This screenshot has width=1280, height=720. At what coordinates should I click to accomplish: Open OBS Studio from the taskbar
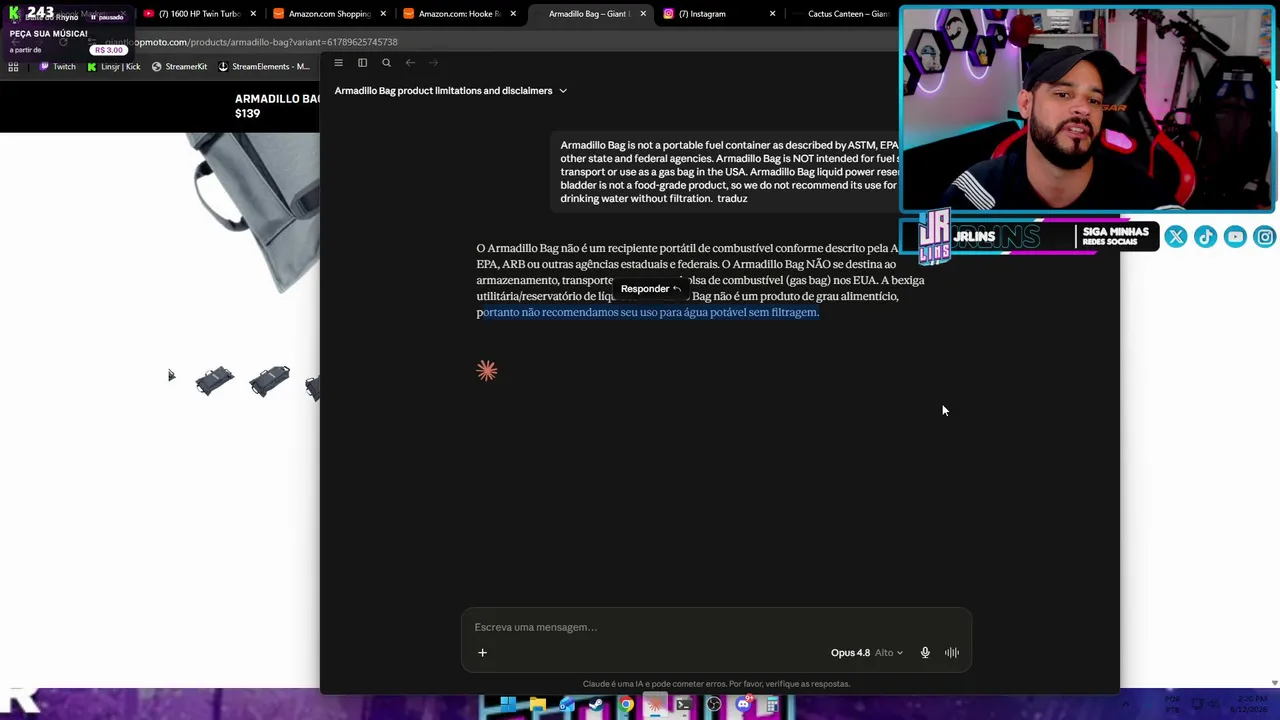click(714, 706)
